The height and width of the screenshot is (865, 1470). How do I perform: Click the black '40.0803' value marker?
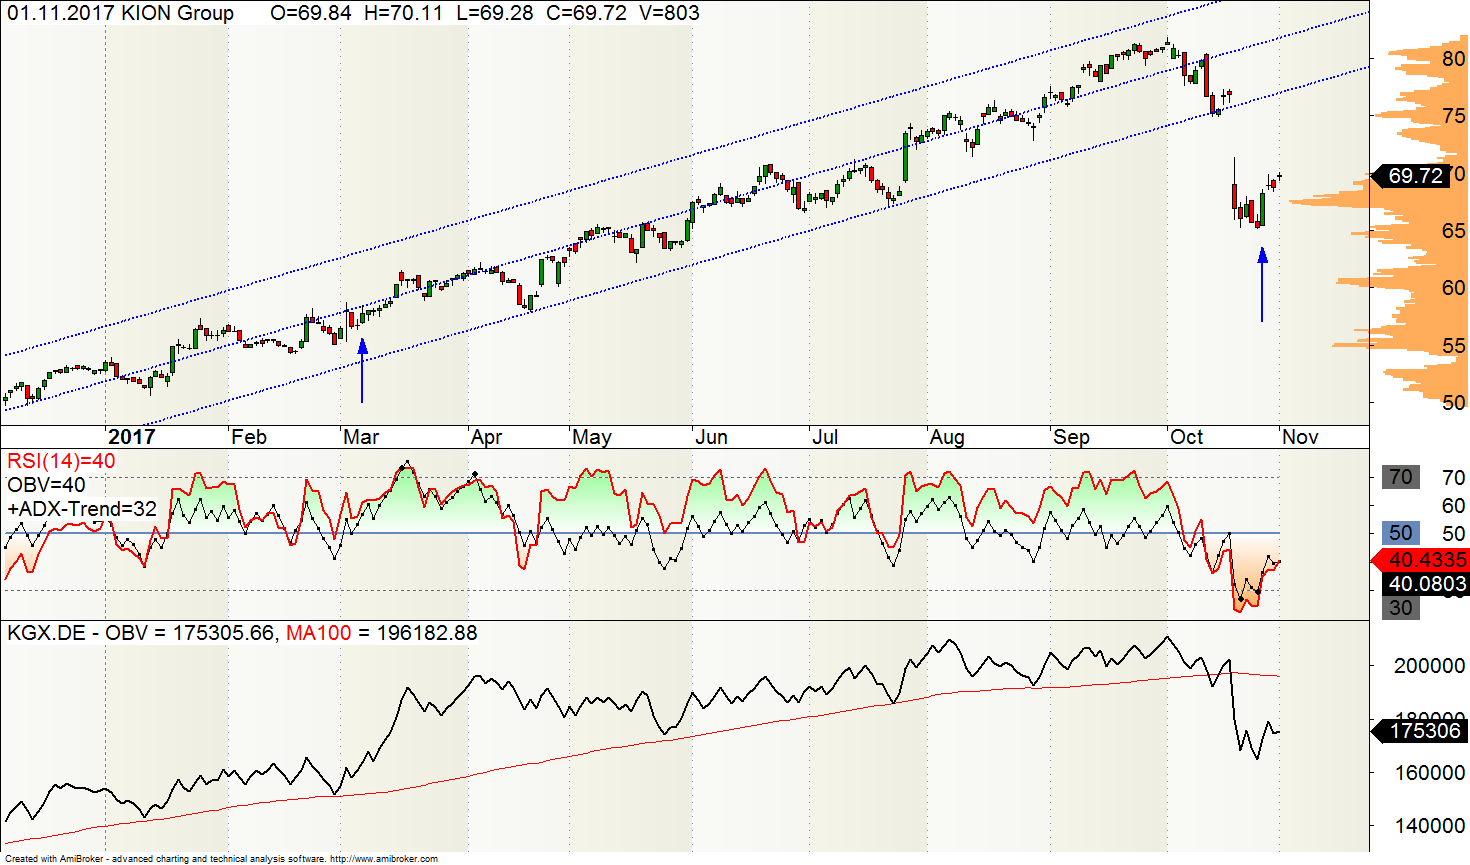click(x=1427, y=584)
